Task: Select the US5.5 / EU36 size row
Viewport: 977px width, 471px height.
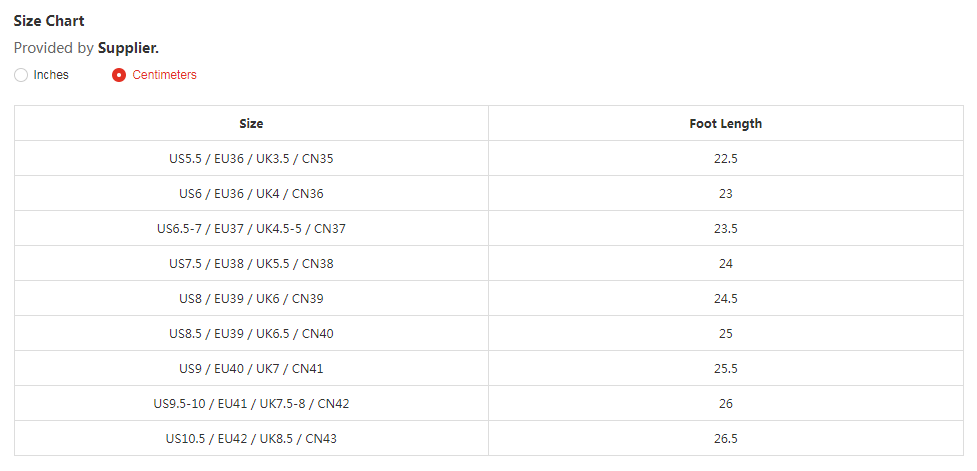Action: click(251, 159)
